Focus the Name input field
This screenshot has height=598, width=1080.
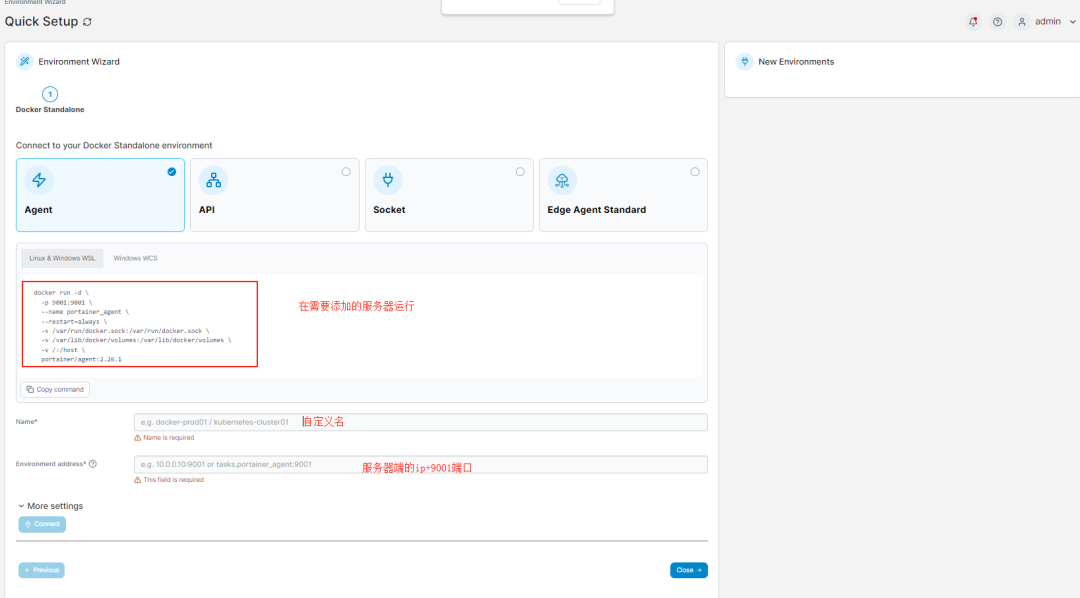(x=420, y=422)
